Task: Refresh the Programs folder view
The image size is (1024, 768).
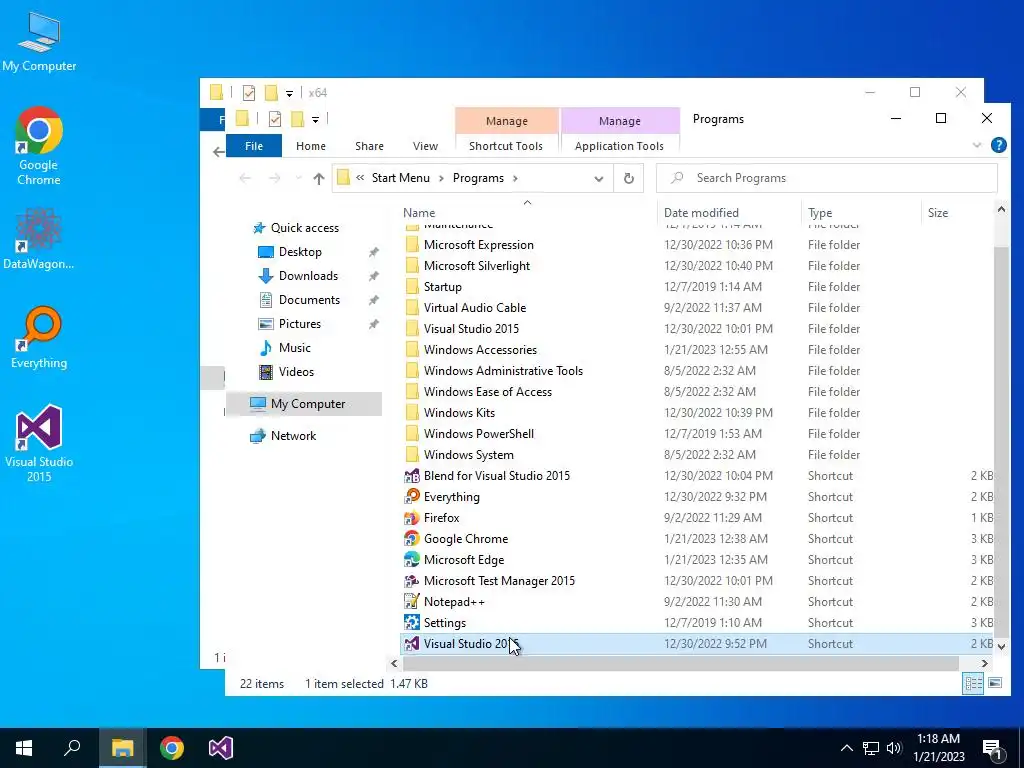Action: click(628, 178)
